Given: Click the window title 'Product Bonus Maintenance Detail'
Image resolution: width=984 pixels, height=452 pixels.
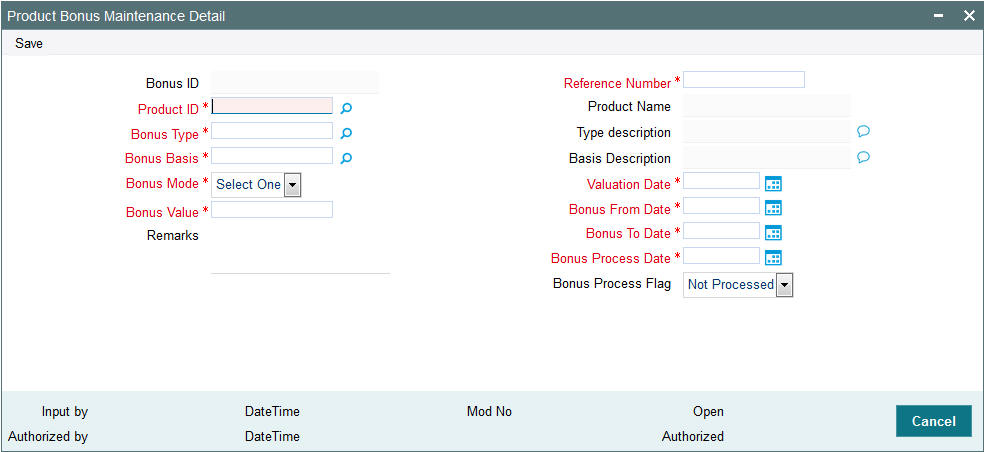Looking at the screenshot, I should 116,16.
